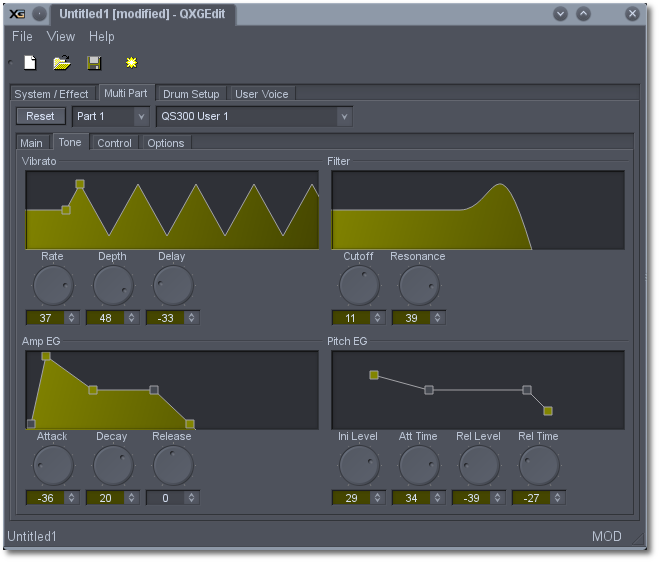Click the Pitch EG Rel Time knob

click(x=539, y=466)
